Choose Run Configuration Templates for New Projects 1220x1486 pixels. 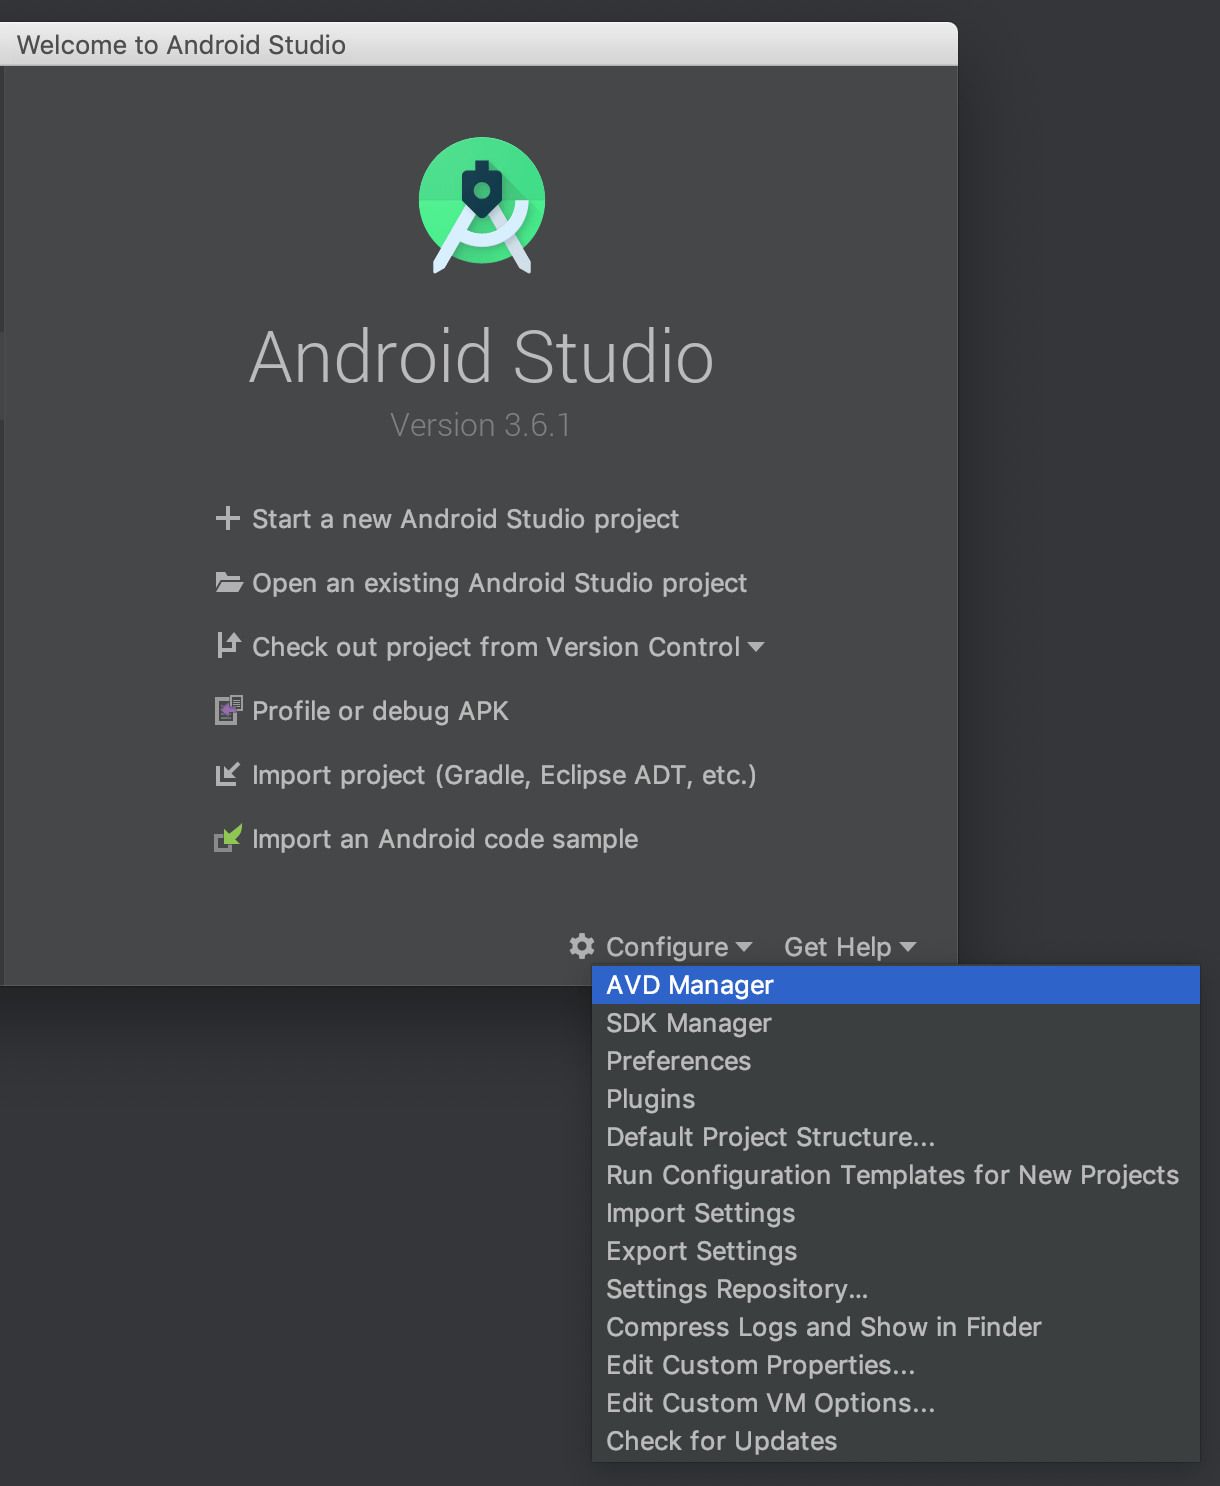(896, 1175)
